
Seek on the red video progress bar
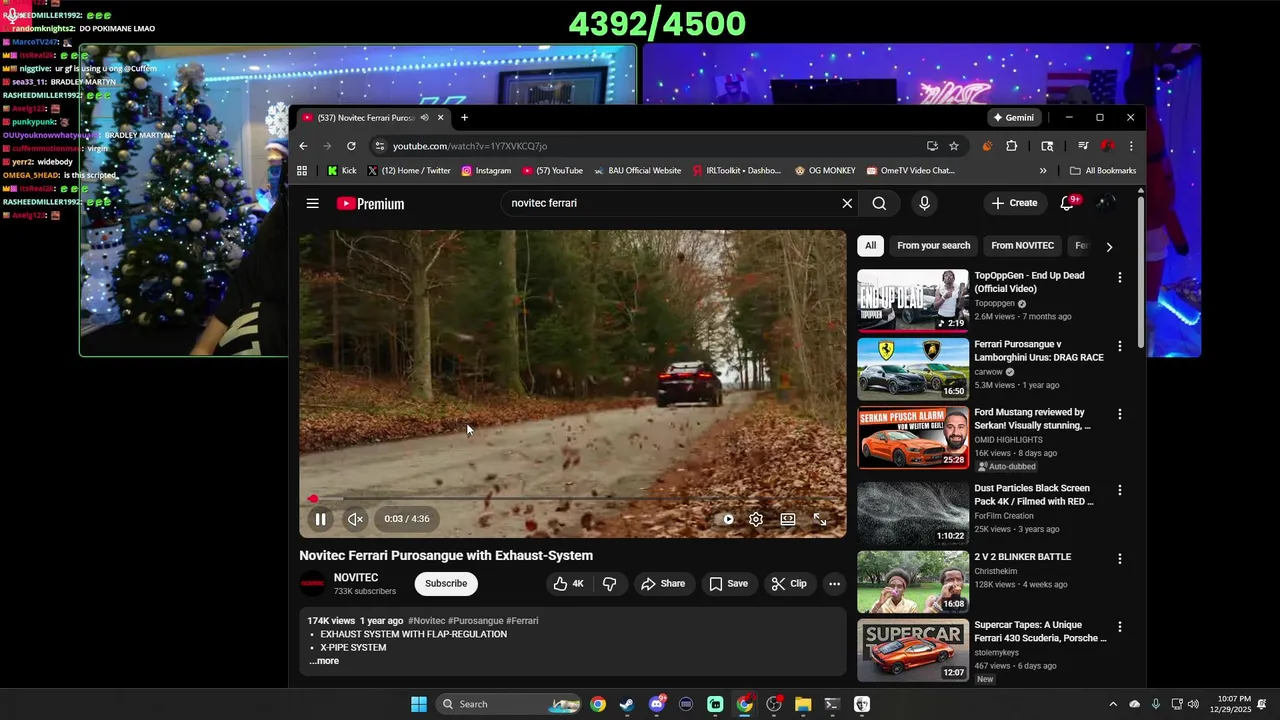pyautogui.click(x=573, y=498)
